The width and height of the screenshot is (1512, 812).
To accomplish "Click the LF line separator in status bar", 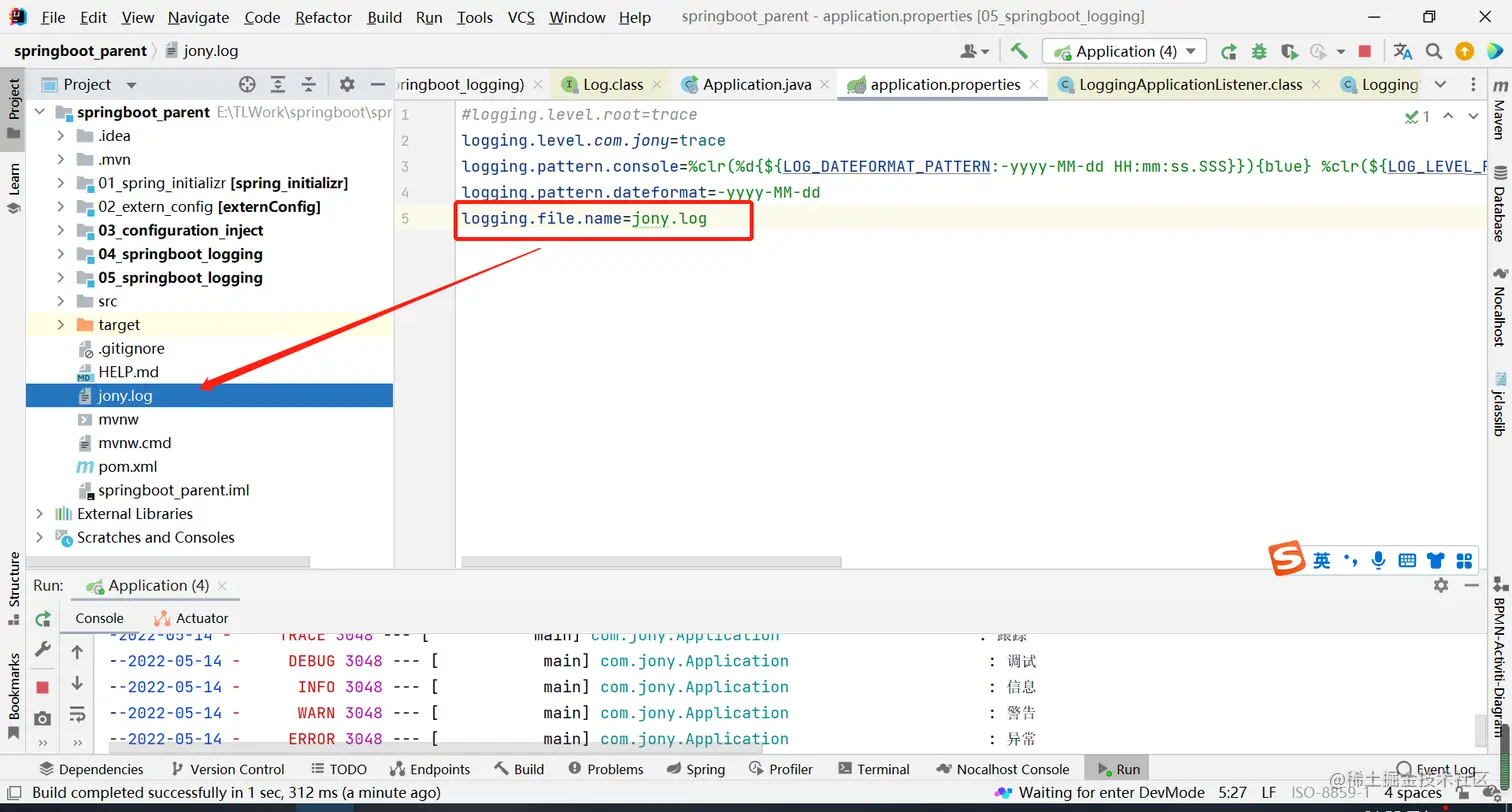I will pos(1268,793).
